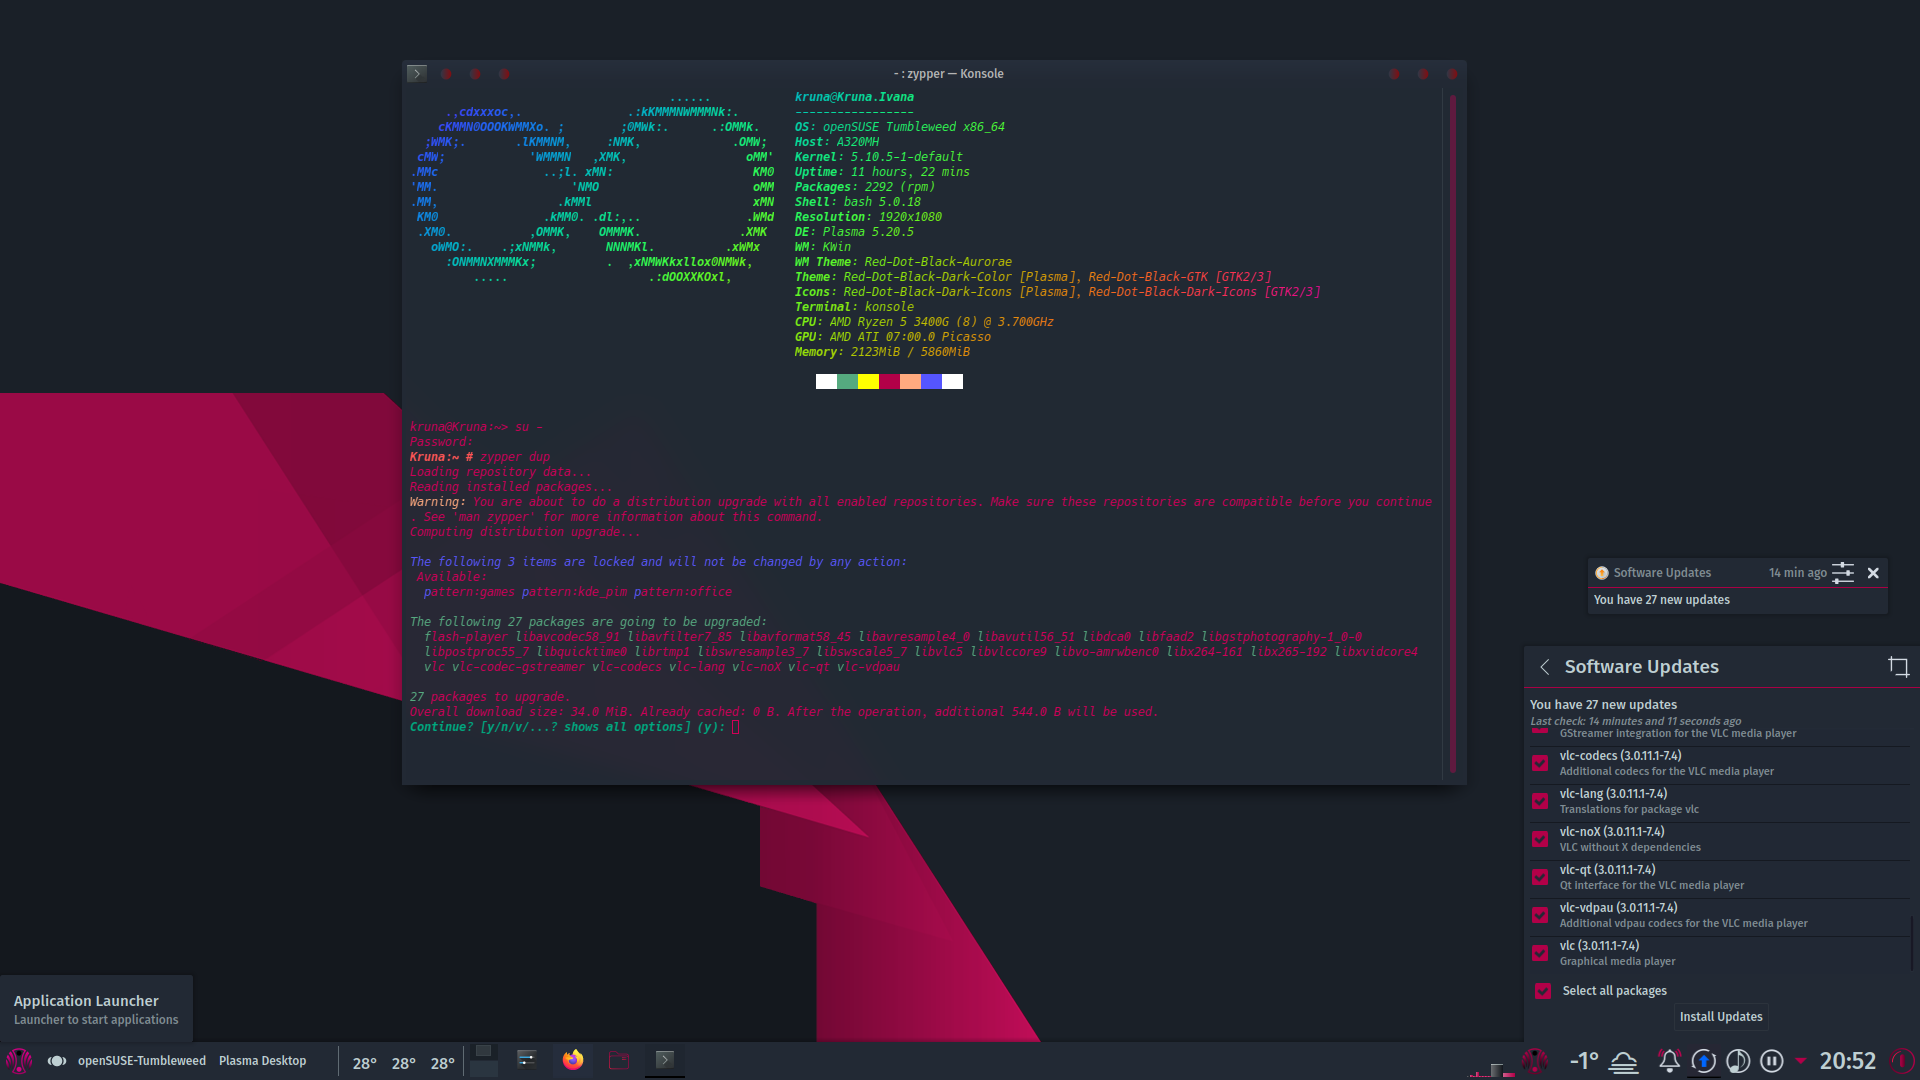Expand hidden system tray icons arrow

pos(1801,1061)
